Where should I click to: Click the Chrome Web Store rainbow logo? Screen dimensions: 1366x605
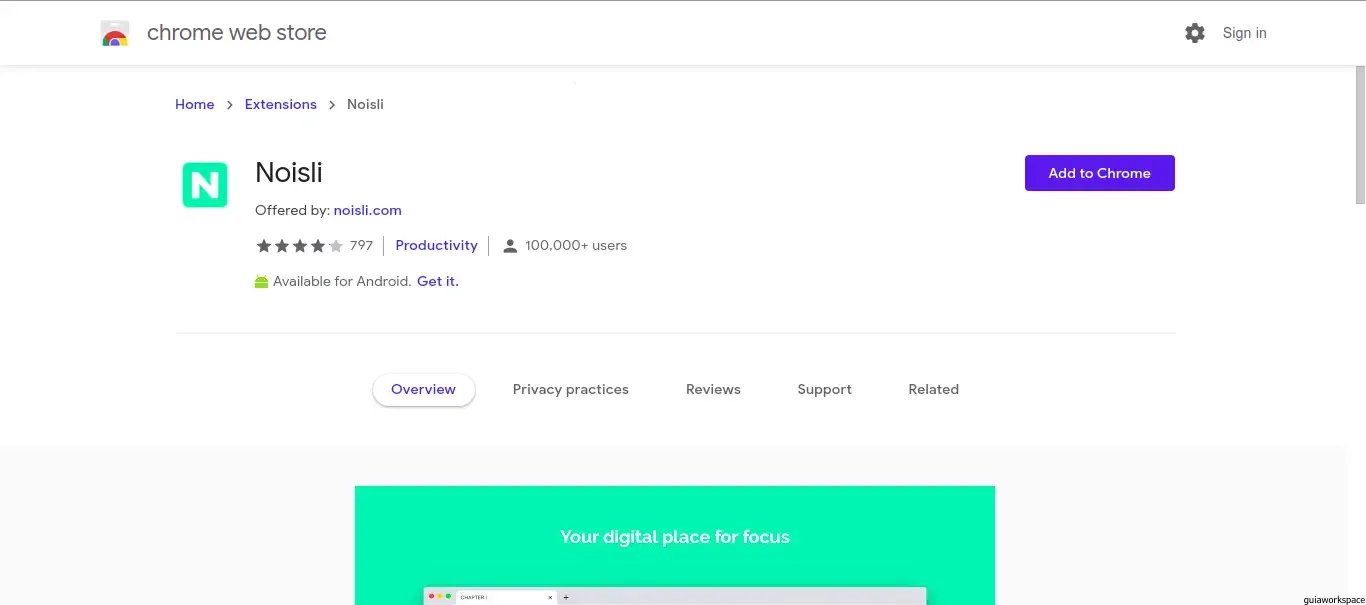pyautogui.click(x=115, y=33)
